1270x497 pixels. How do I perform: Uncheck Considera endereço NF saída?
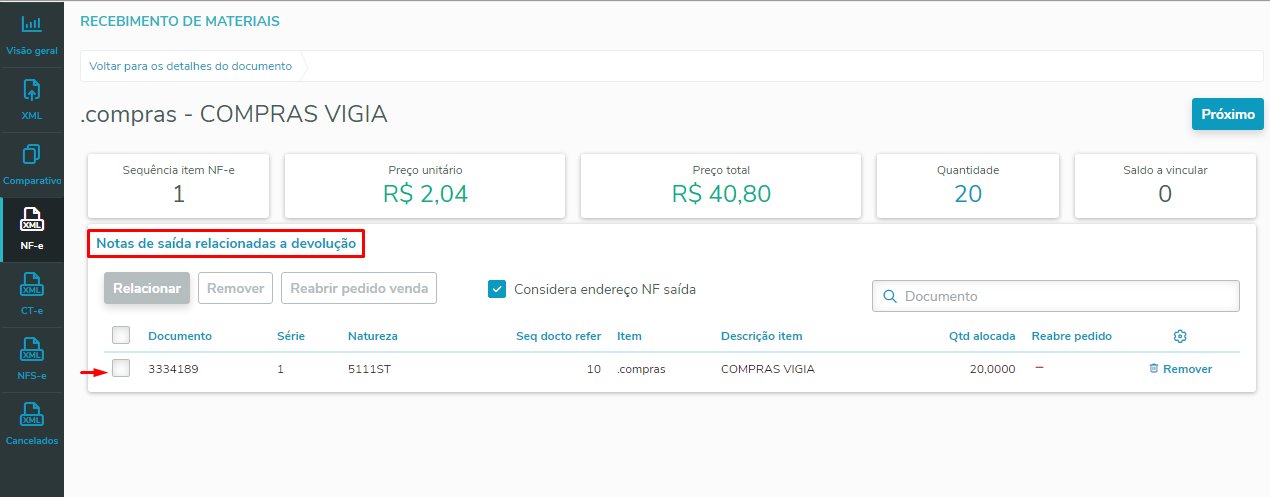click(497, 289)
